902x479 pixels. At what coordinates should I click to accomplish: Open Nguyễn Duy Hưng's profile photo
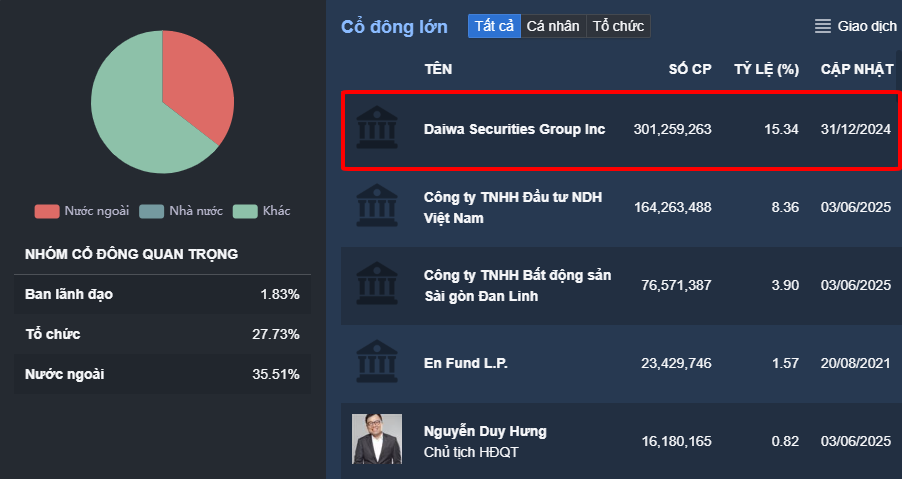pos(377,439)
